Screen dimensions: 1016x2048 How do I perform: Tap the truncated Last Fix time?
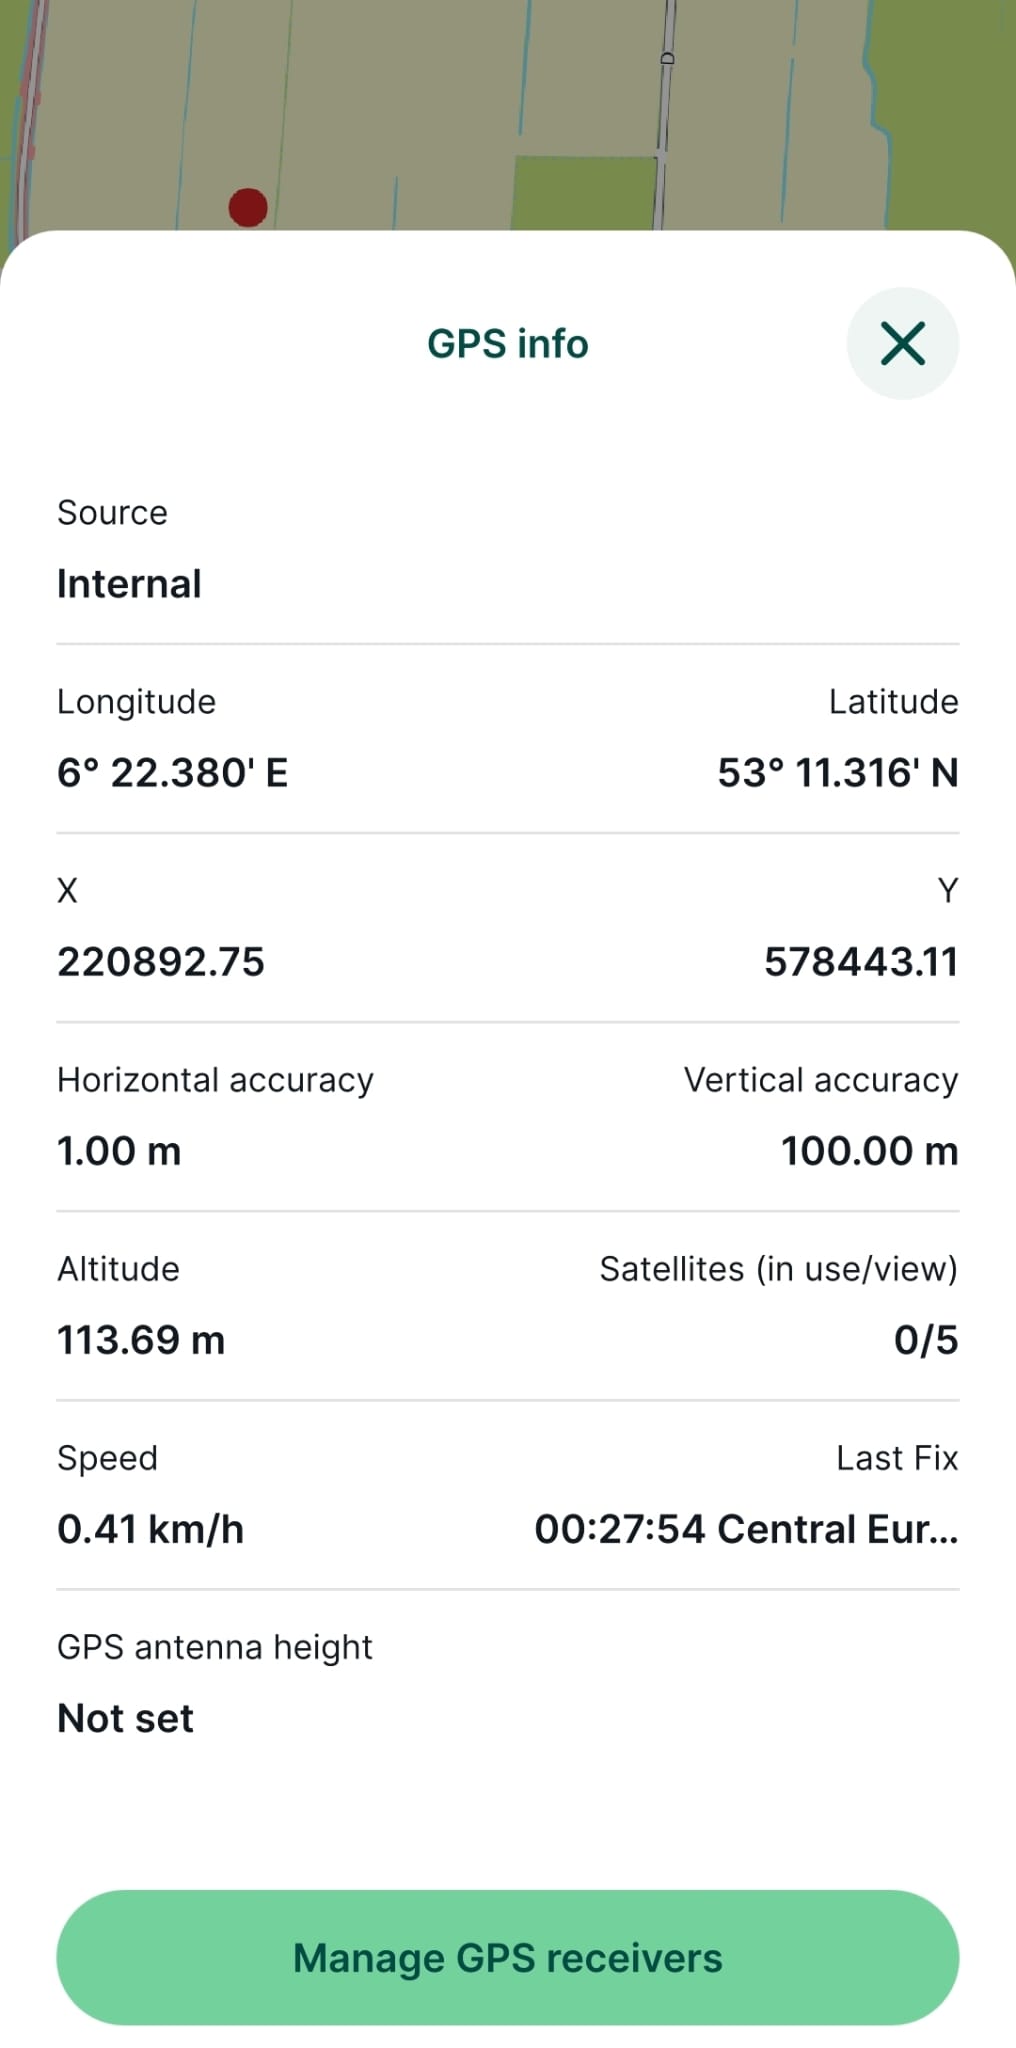point(746,1529)
